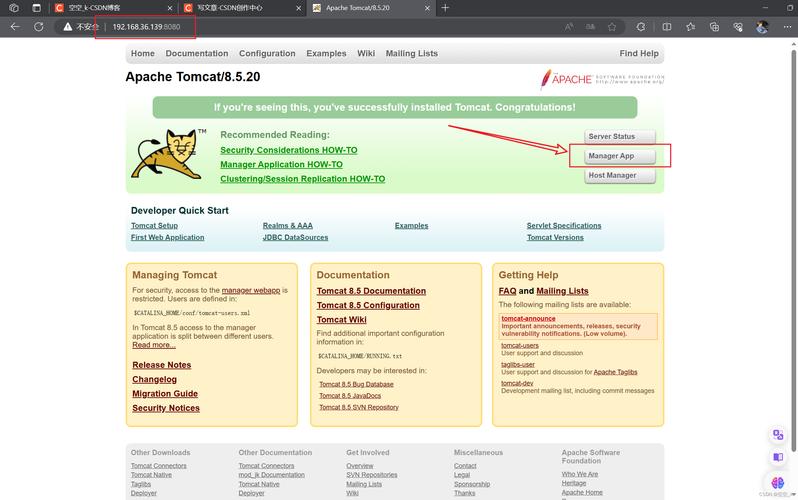Open split screen icon in toolbar
798x500 pixels.
pos(667,27)
